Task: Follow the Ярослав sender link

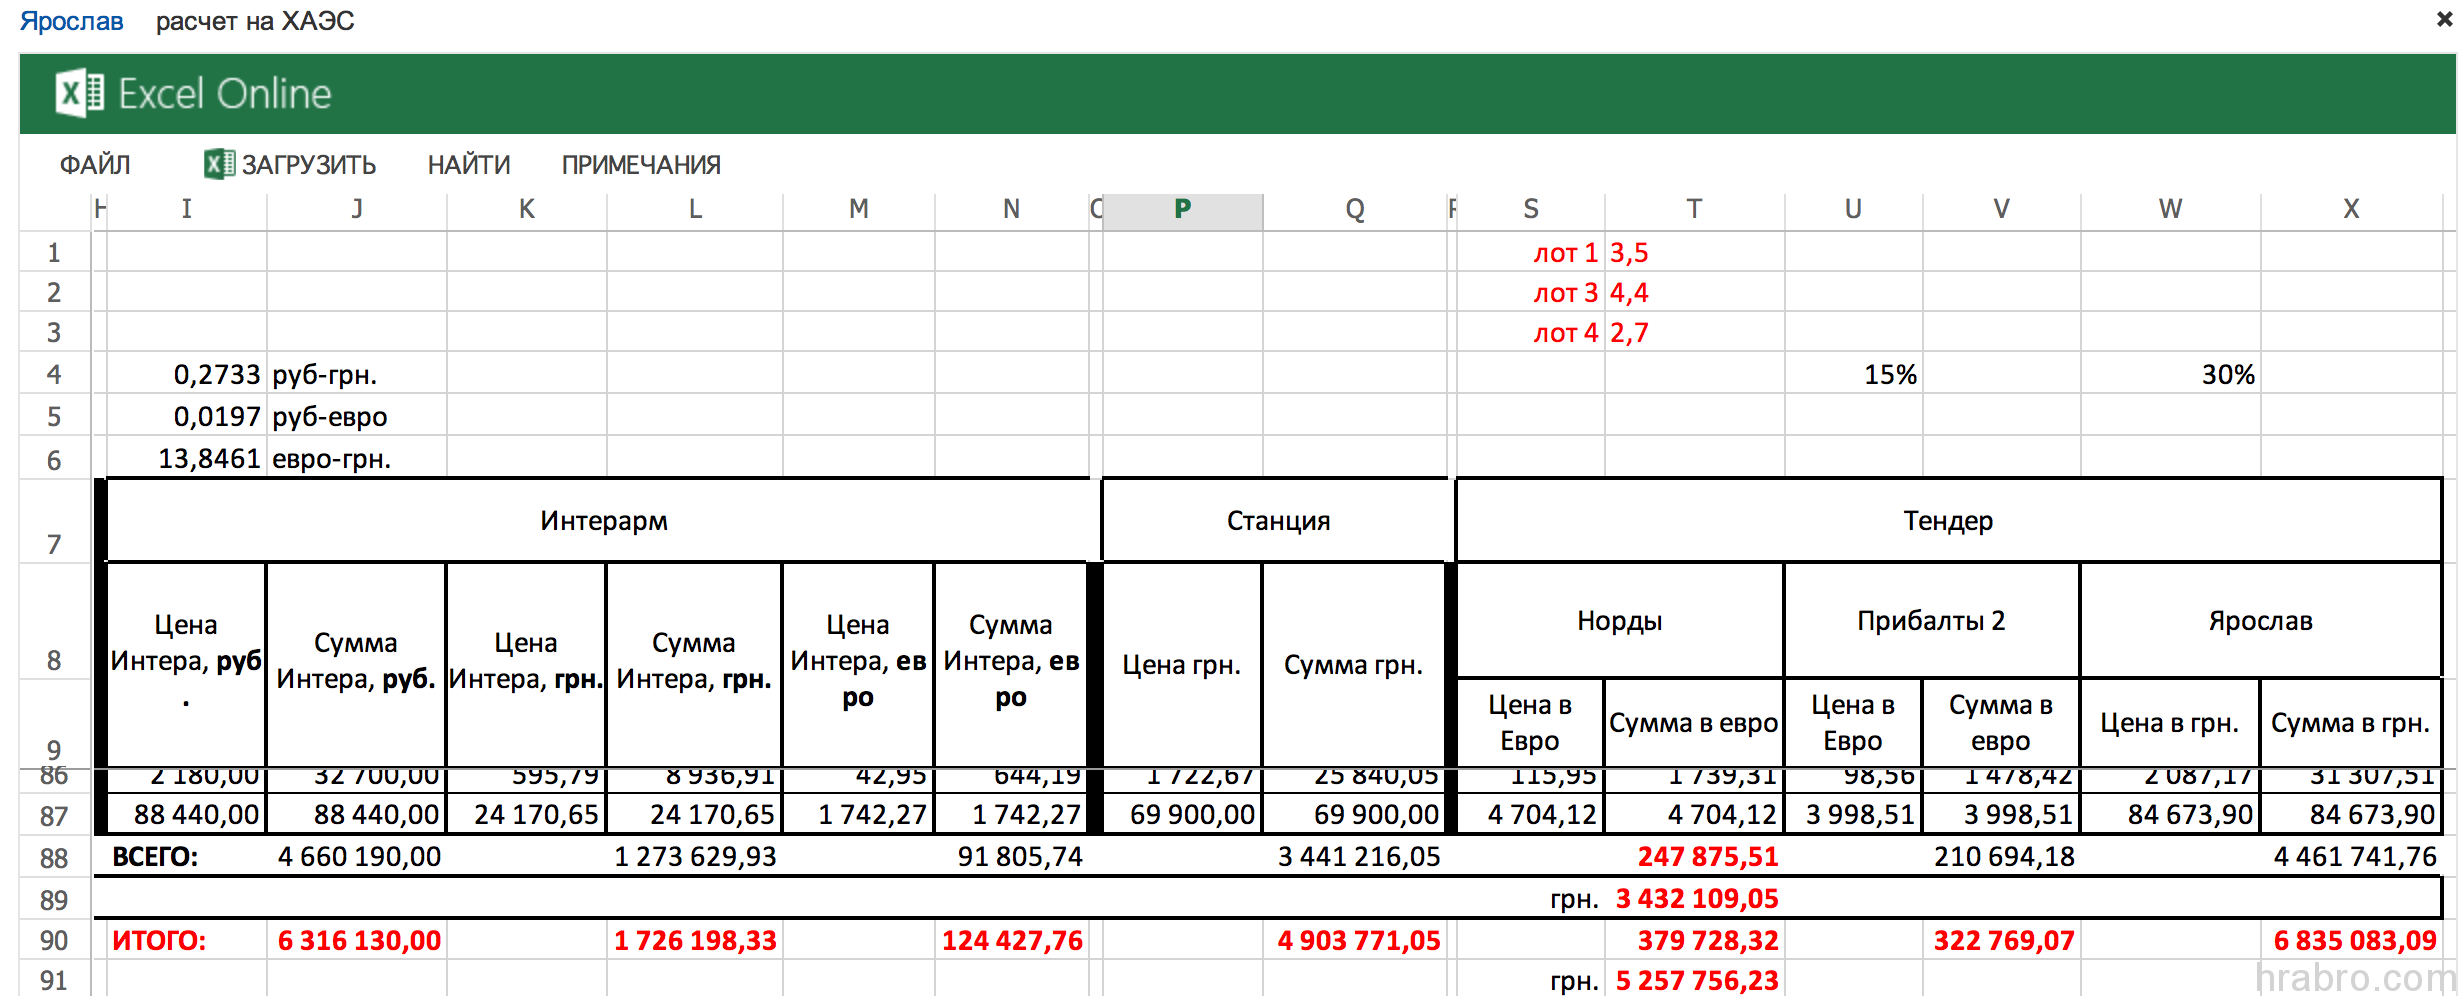Action: (71, 21)
